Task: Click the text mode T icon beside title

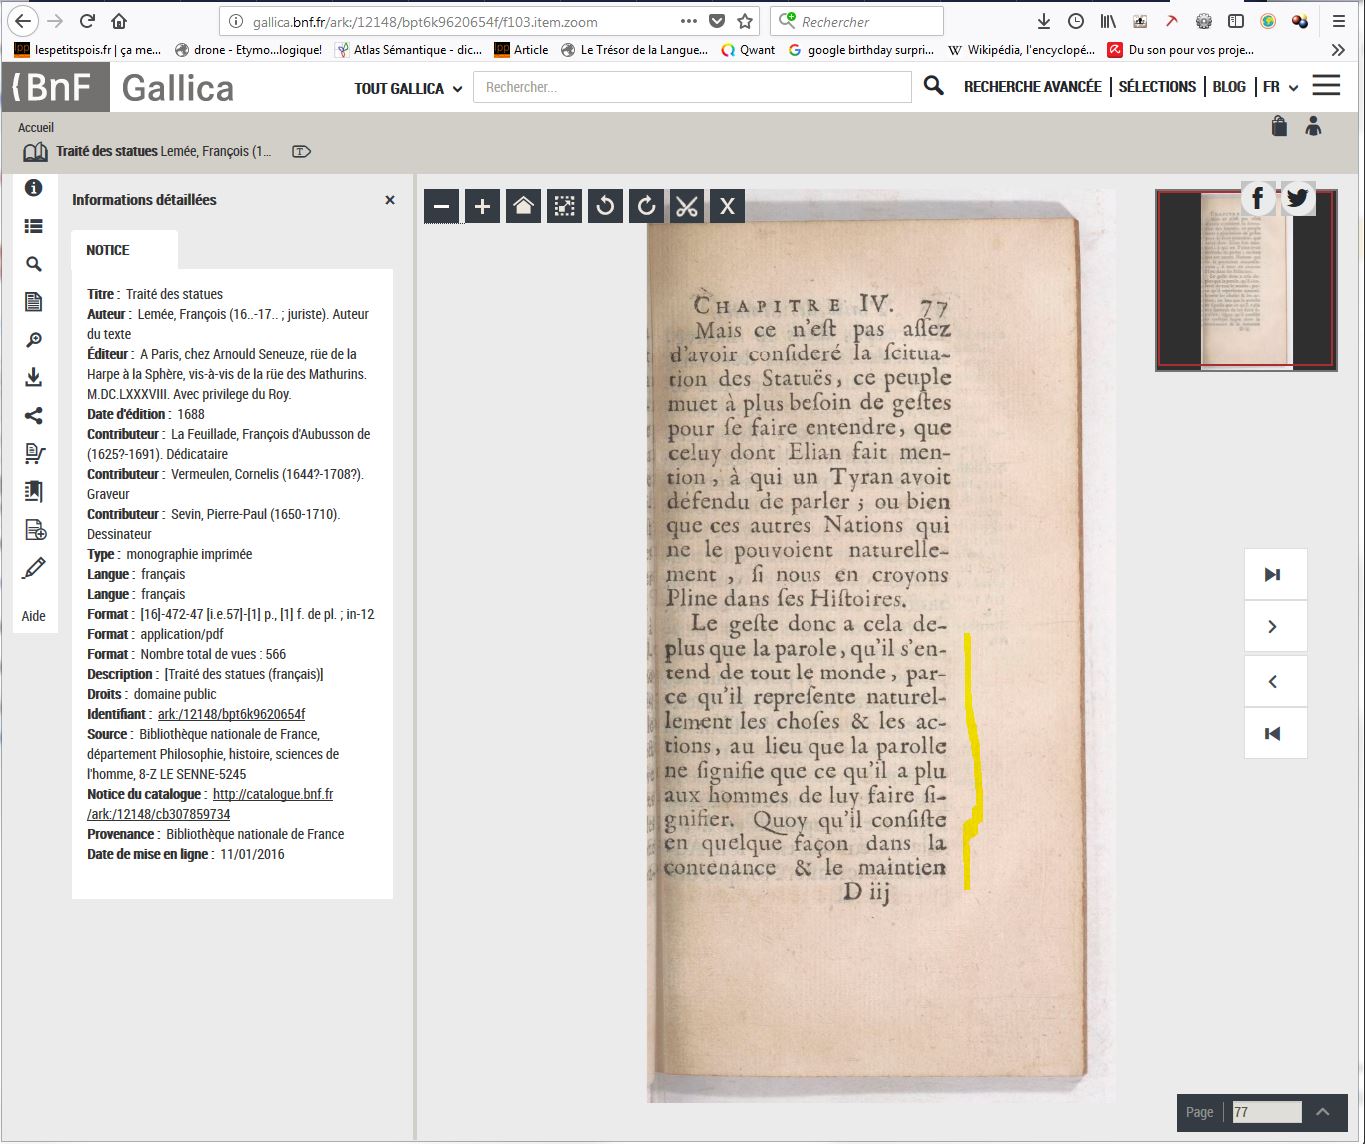Action: click(x=301, y=151)
